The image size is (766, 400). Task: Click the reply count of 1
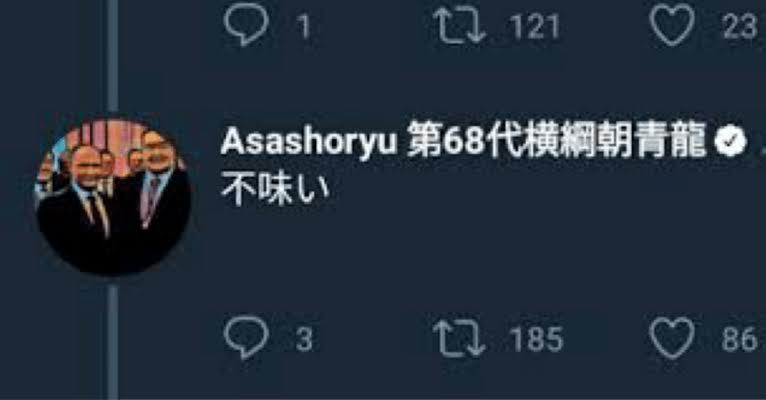304,26
